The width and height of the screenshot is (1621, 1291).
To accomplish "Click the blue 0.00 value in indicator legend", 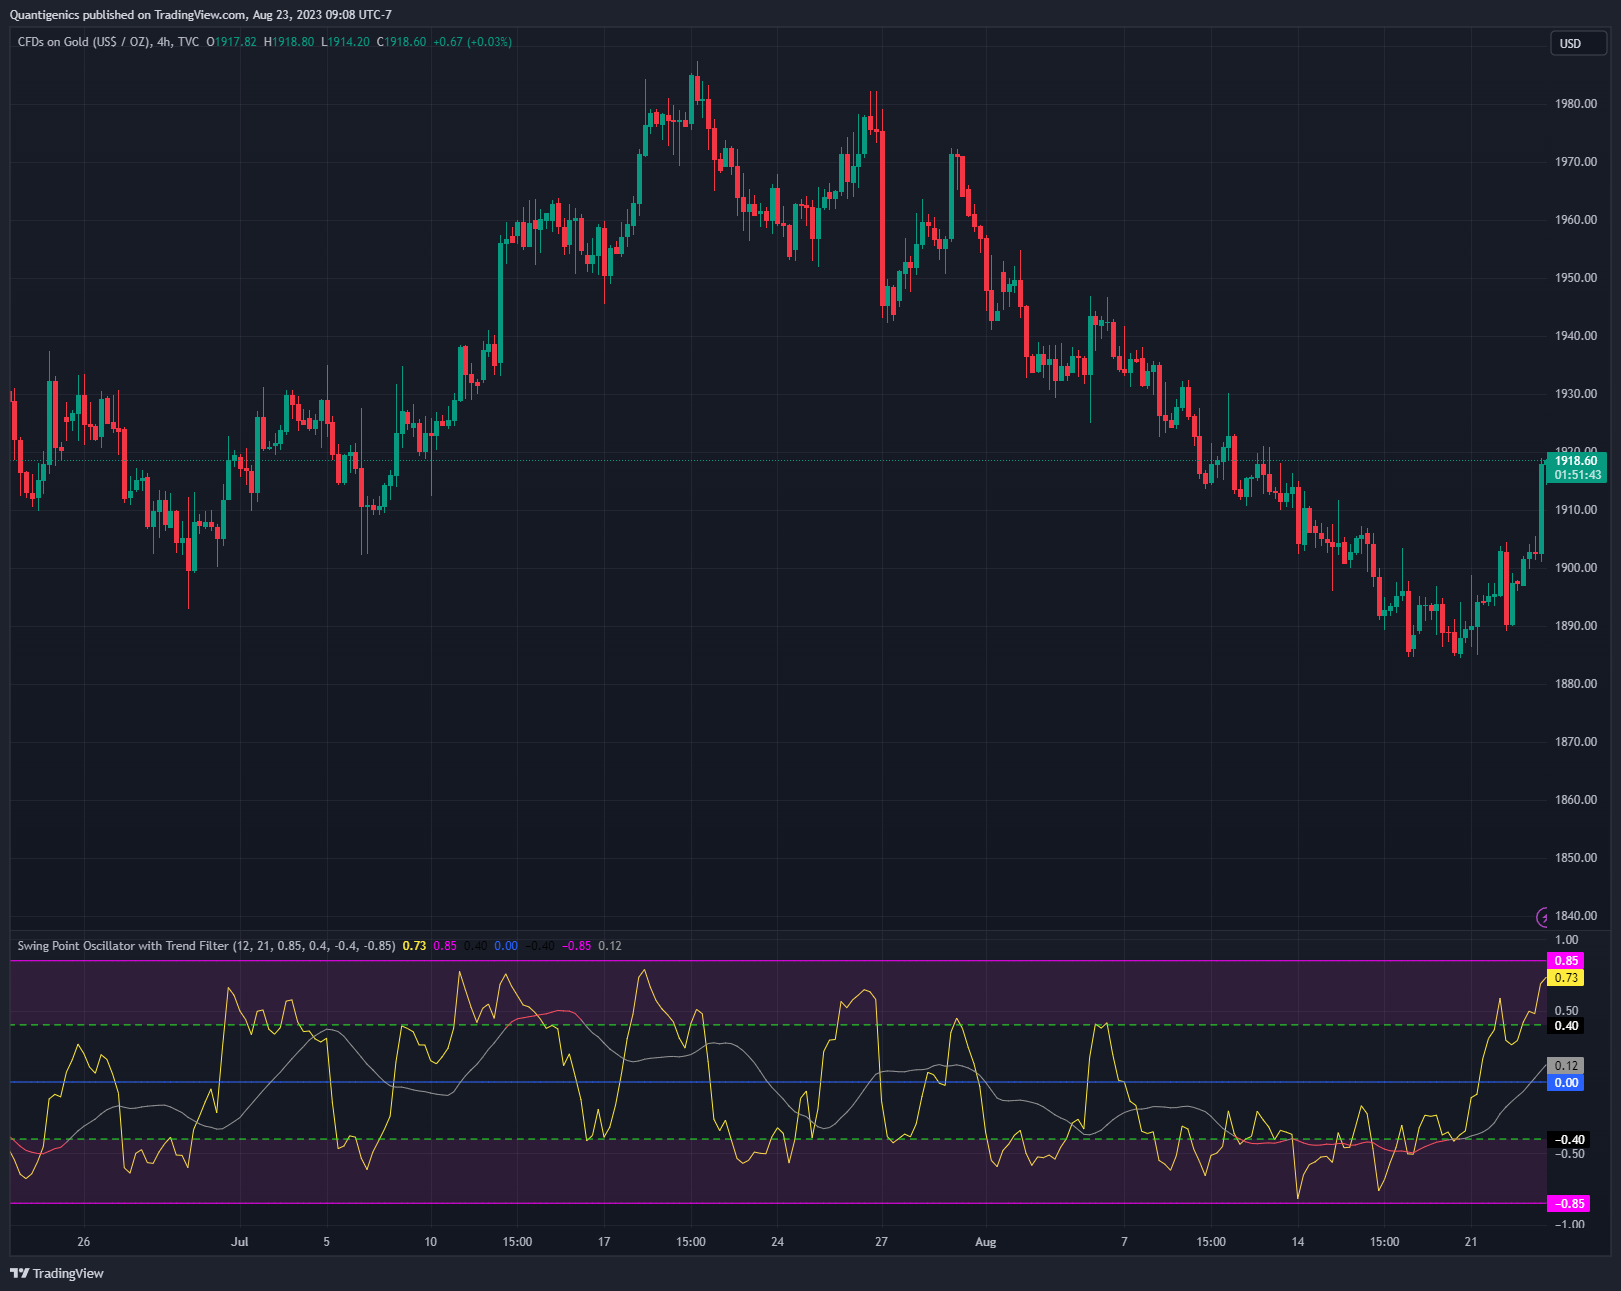I will (506, 946).
